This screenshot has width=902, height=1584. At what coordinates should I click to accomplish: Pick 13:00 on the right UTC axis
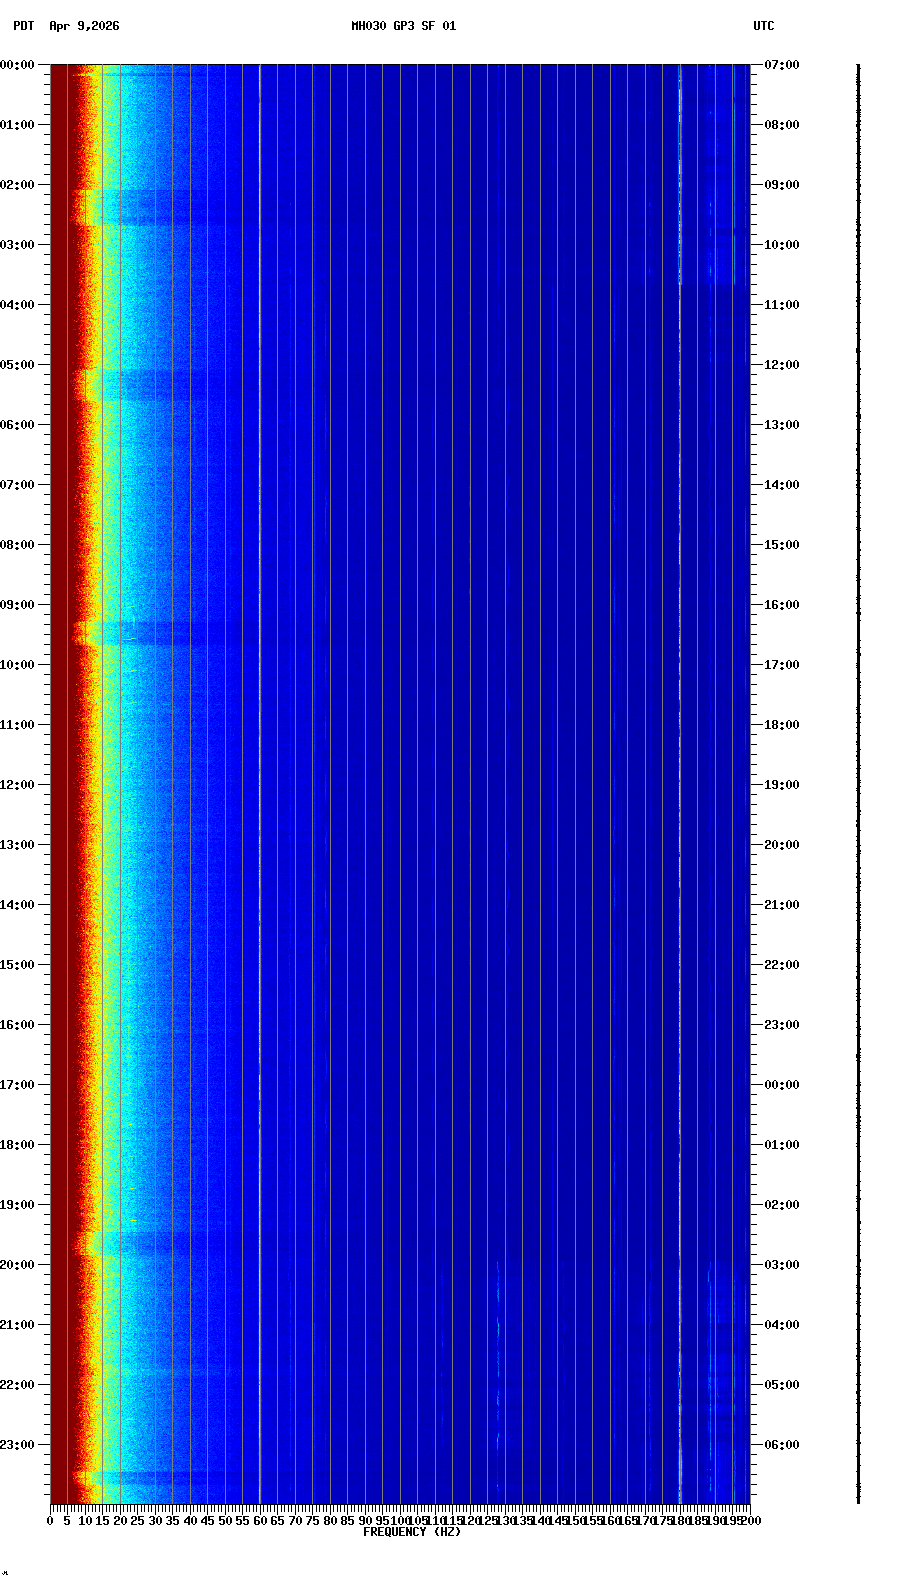point(782,425)
